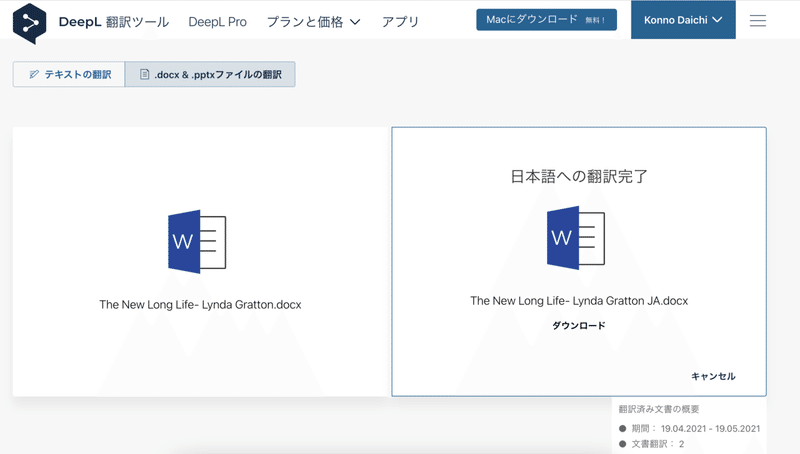
Task: Click the filename The New Long Life- Lynda Gratton JA.docx
Action: 579,301
